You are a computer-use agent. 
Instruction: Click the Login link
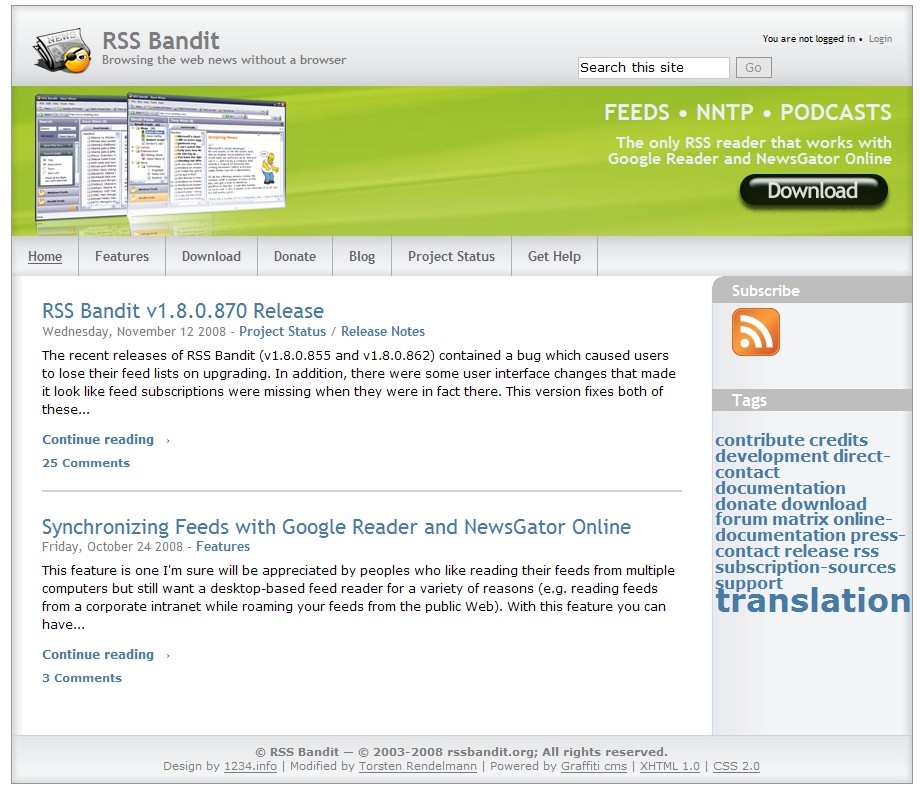point(880,39)
